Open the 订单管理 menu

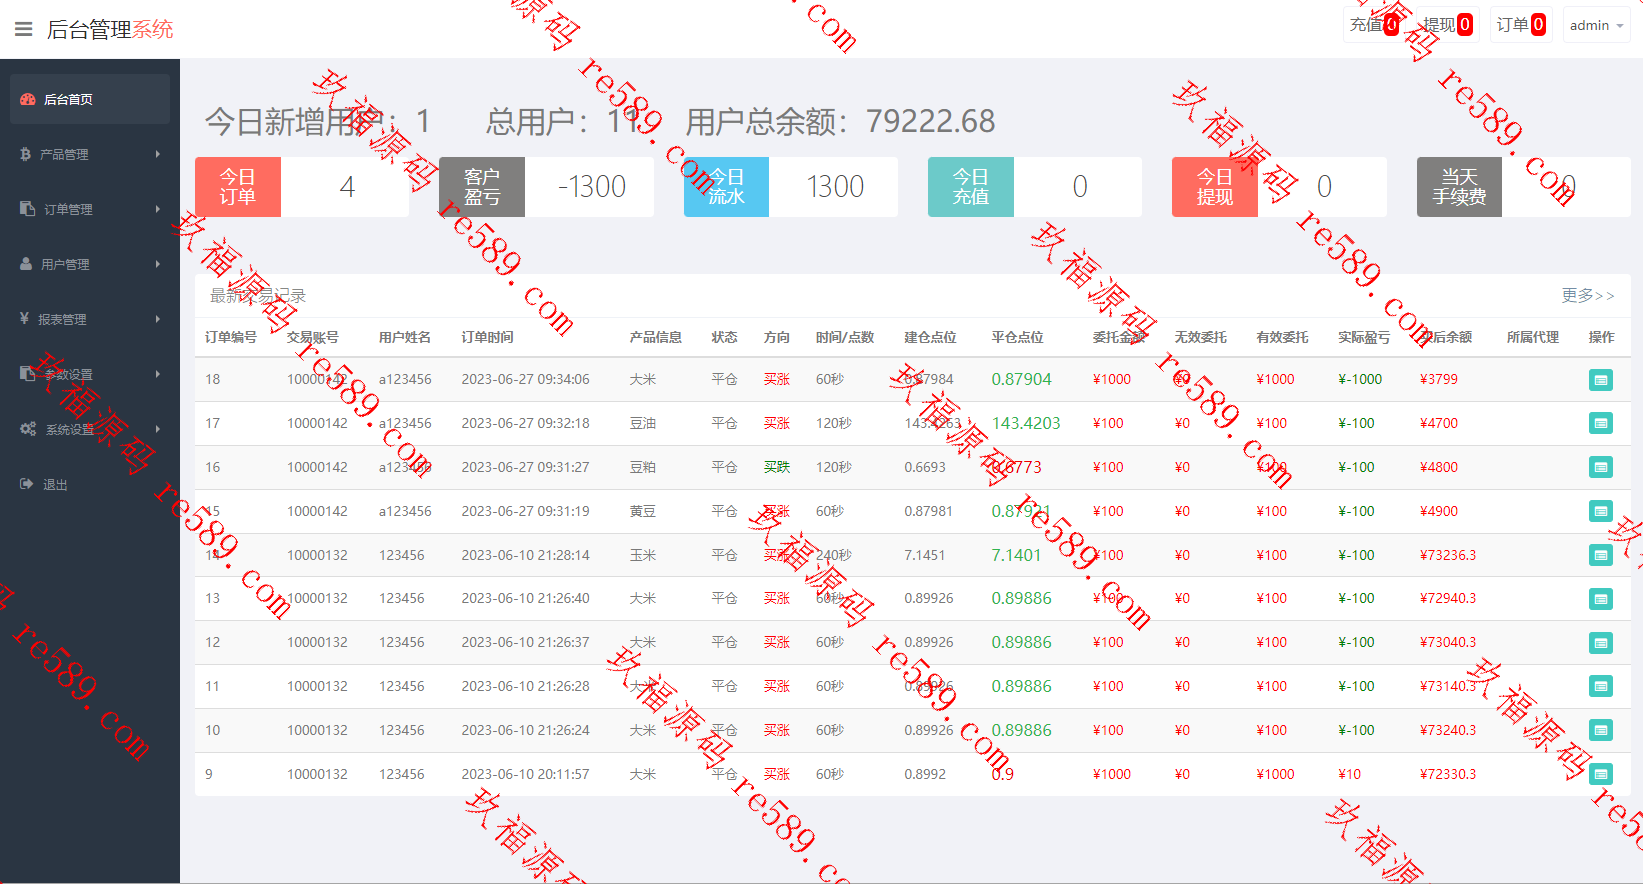[90, 209]
